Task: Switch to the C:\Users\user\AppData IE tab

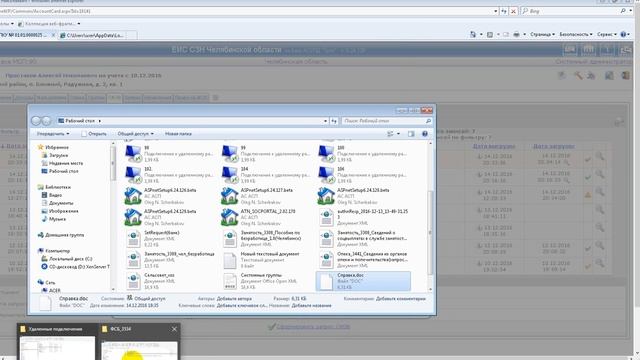Action: 95,36
